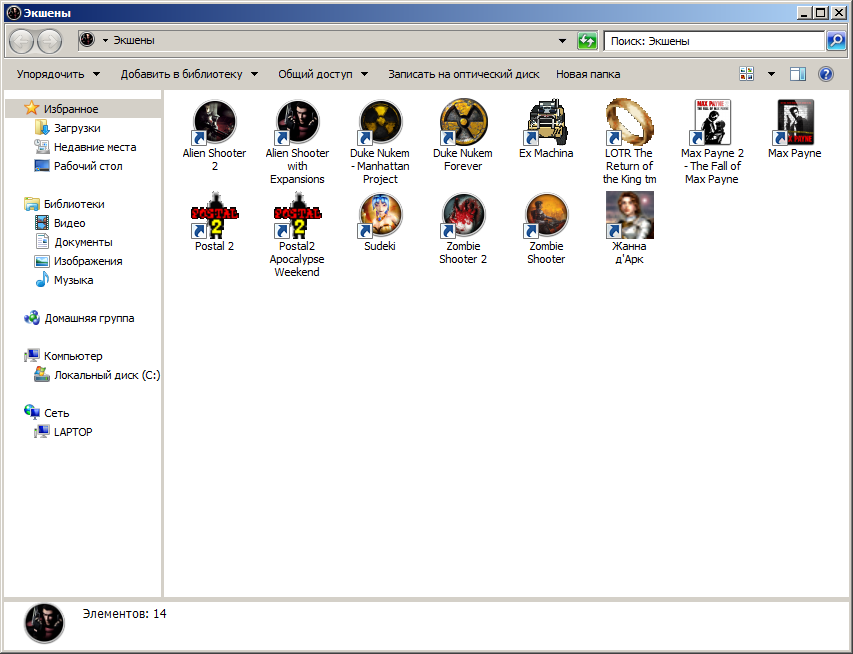Click the search magnifier button
The image size is (853, 654).
click(x=836, y=41)
